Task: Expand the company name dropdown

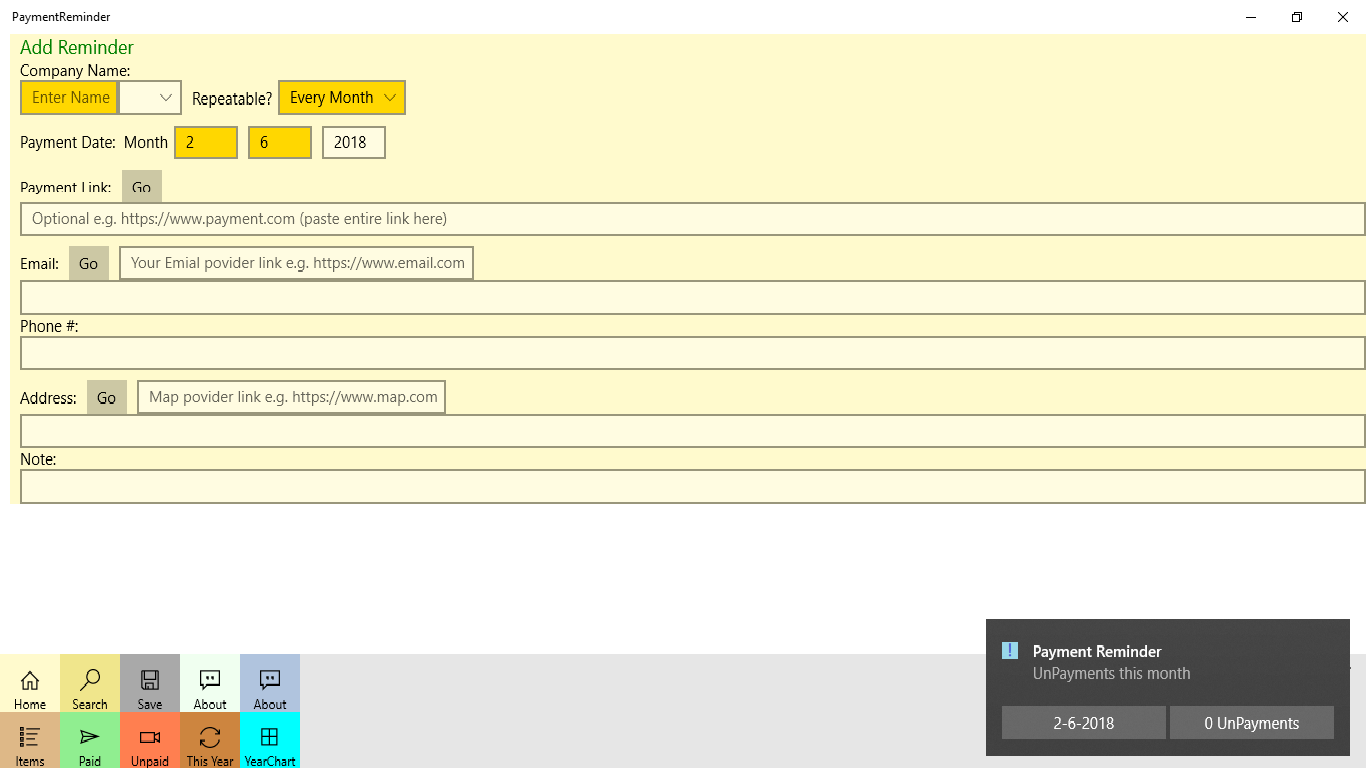Action: click(x=150, y=97)
